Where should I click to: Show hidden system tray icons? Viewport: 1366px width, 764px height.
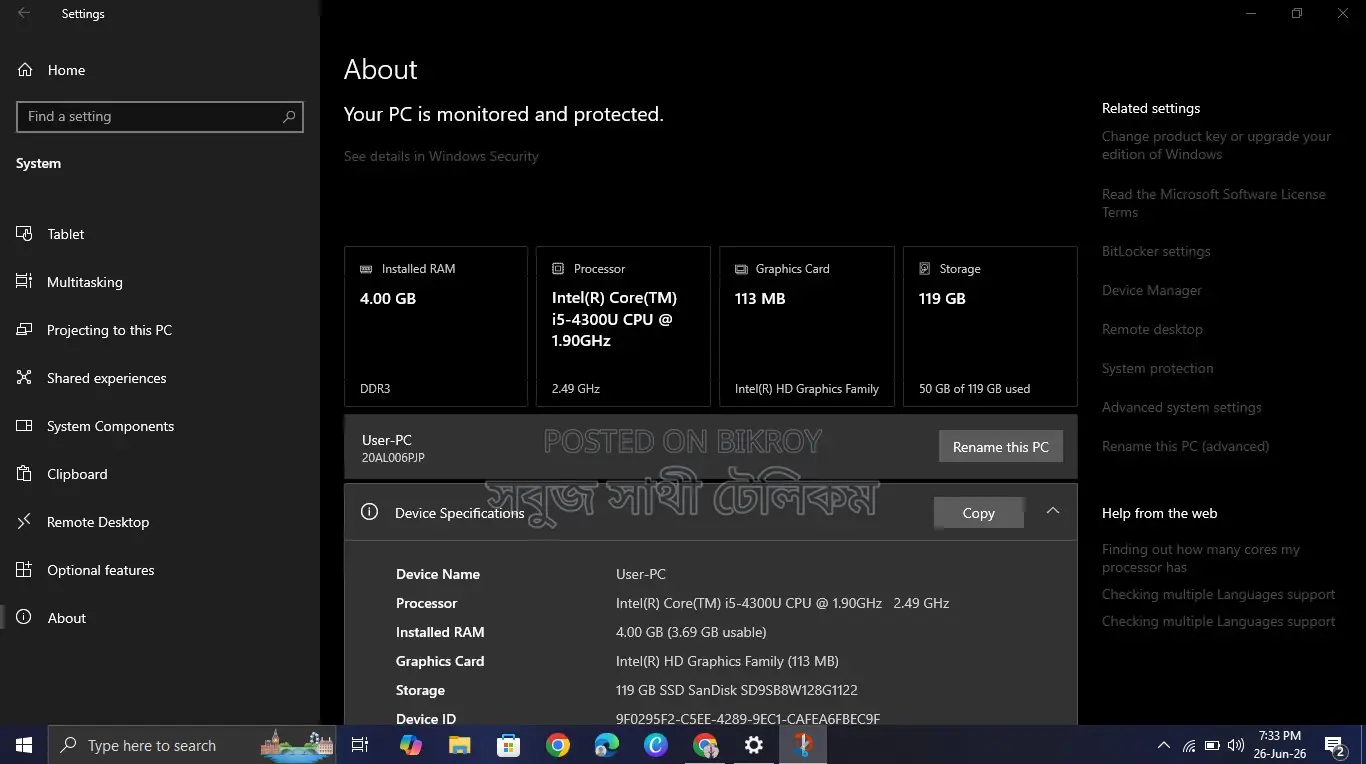coord(1163,745)
